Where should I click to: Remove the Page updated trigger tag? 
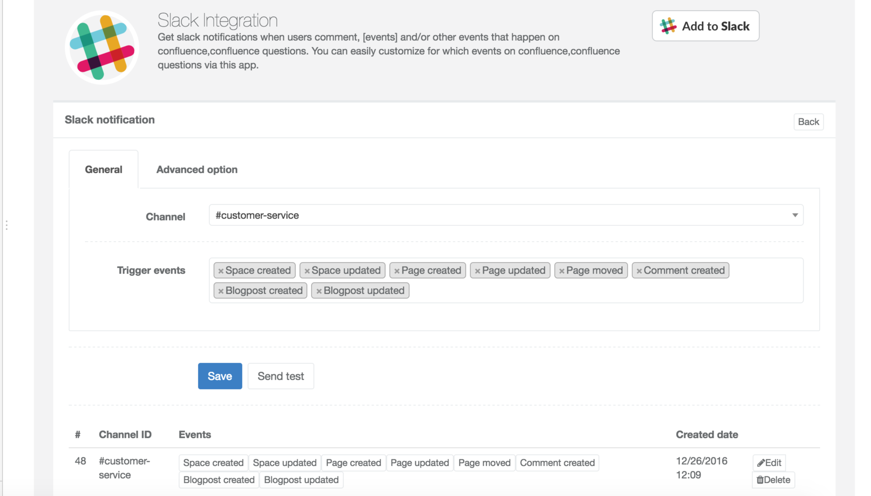click(x=478, y=271)
